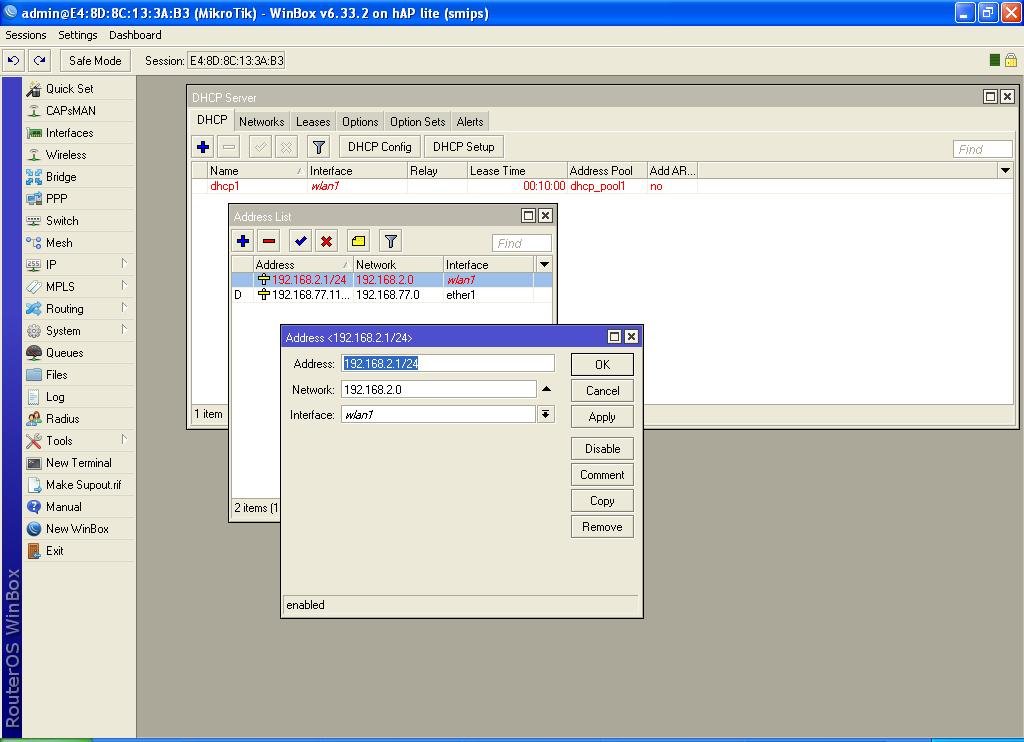Launch New WinBox
This screenshot has height=742, width=1024.
[x=77, y=529]
